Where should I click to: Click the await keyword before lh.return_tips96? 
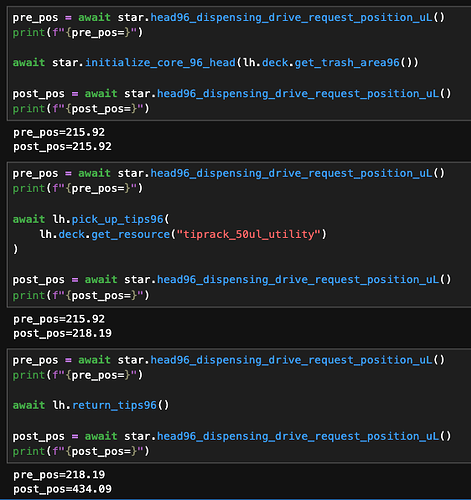point(29,405)
